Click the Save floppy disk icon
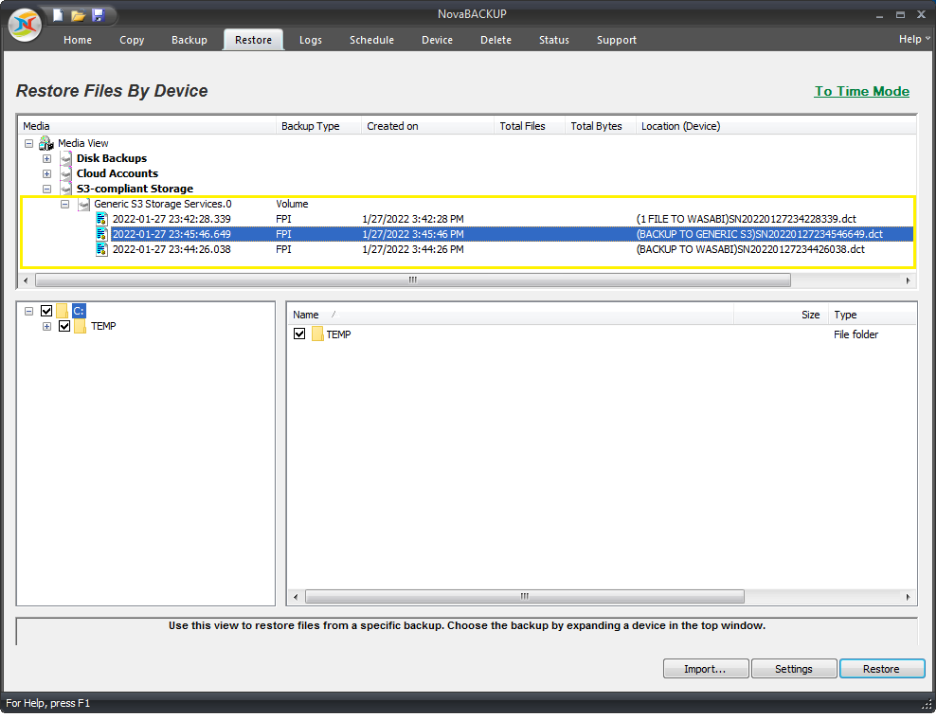Screen dimensions: 936x714 pos(98,15)
